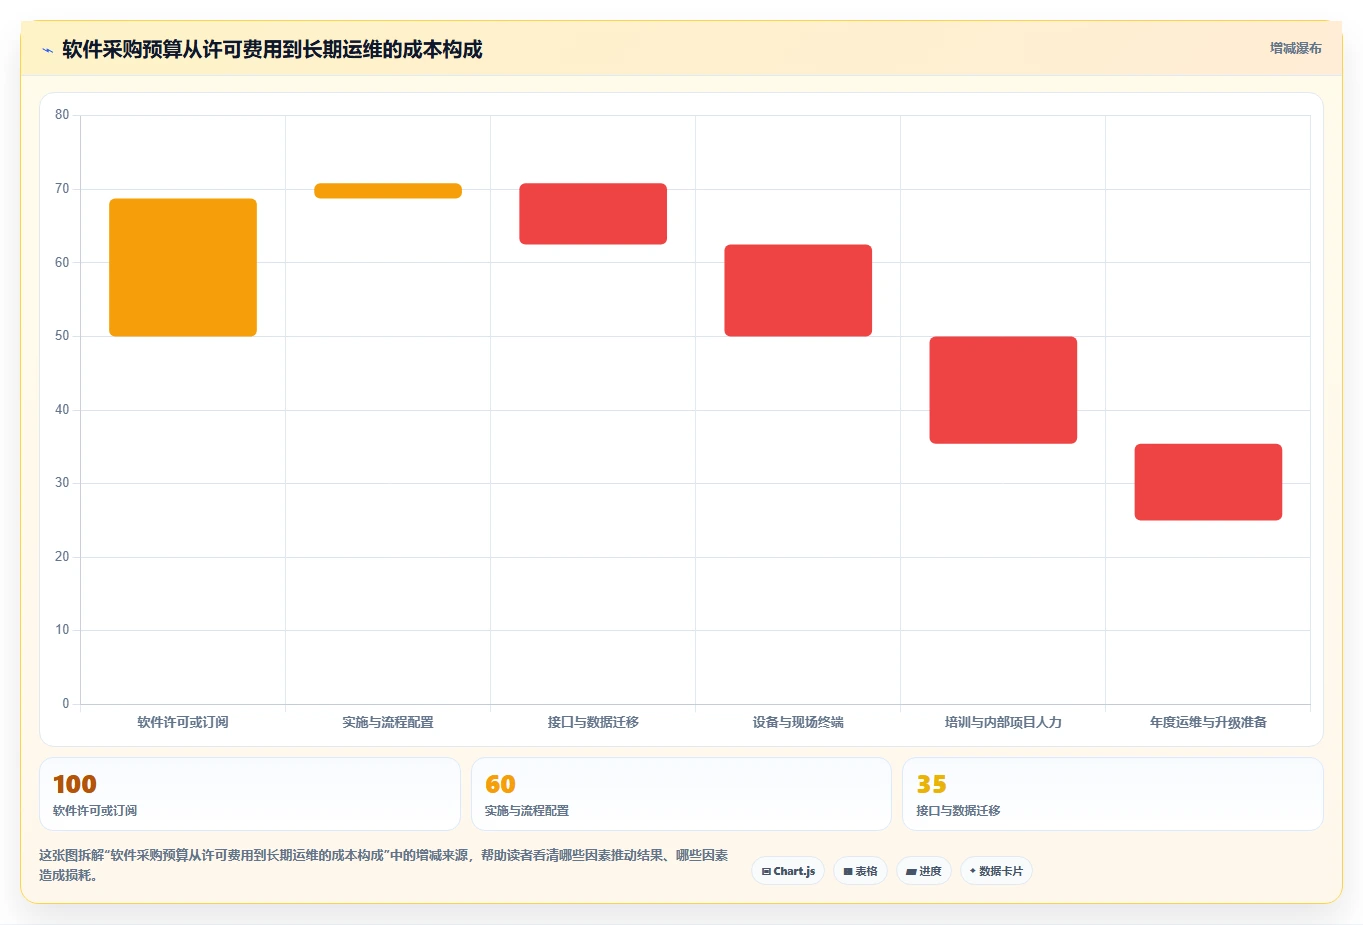Click the lightning icon beside the chart title
This screenshot has width=1363, height=925.
pyautogui.click(x=47, y=50)
